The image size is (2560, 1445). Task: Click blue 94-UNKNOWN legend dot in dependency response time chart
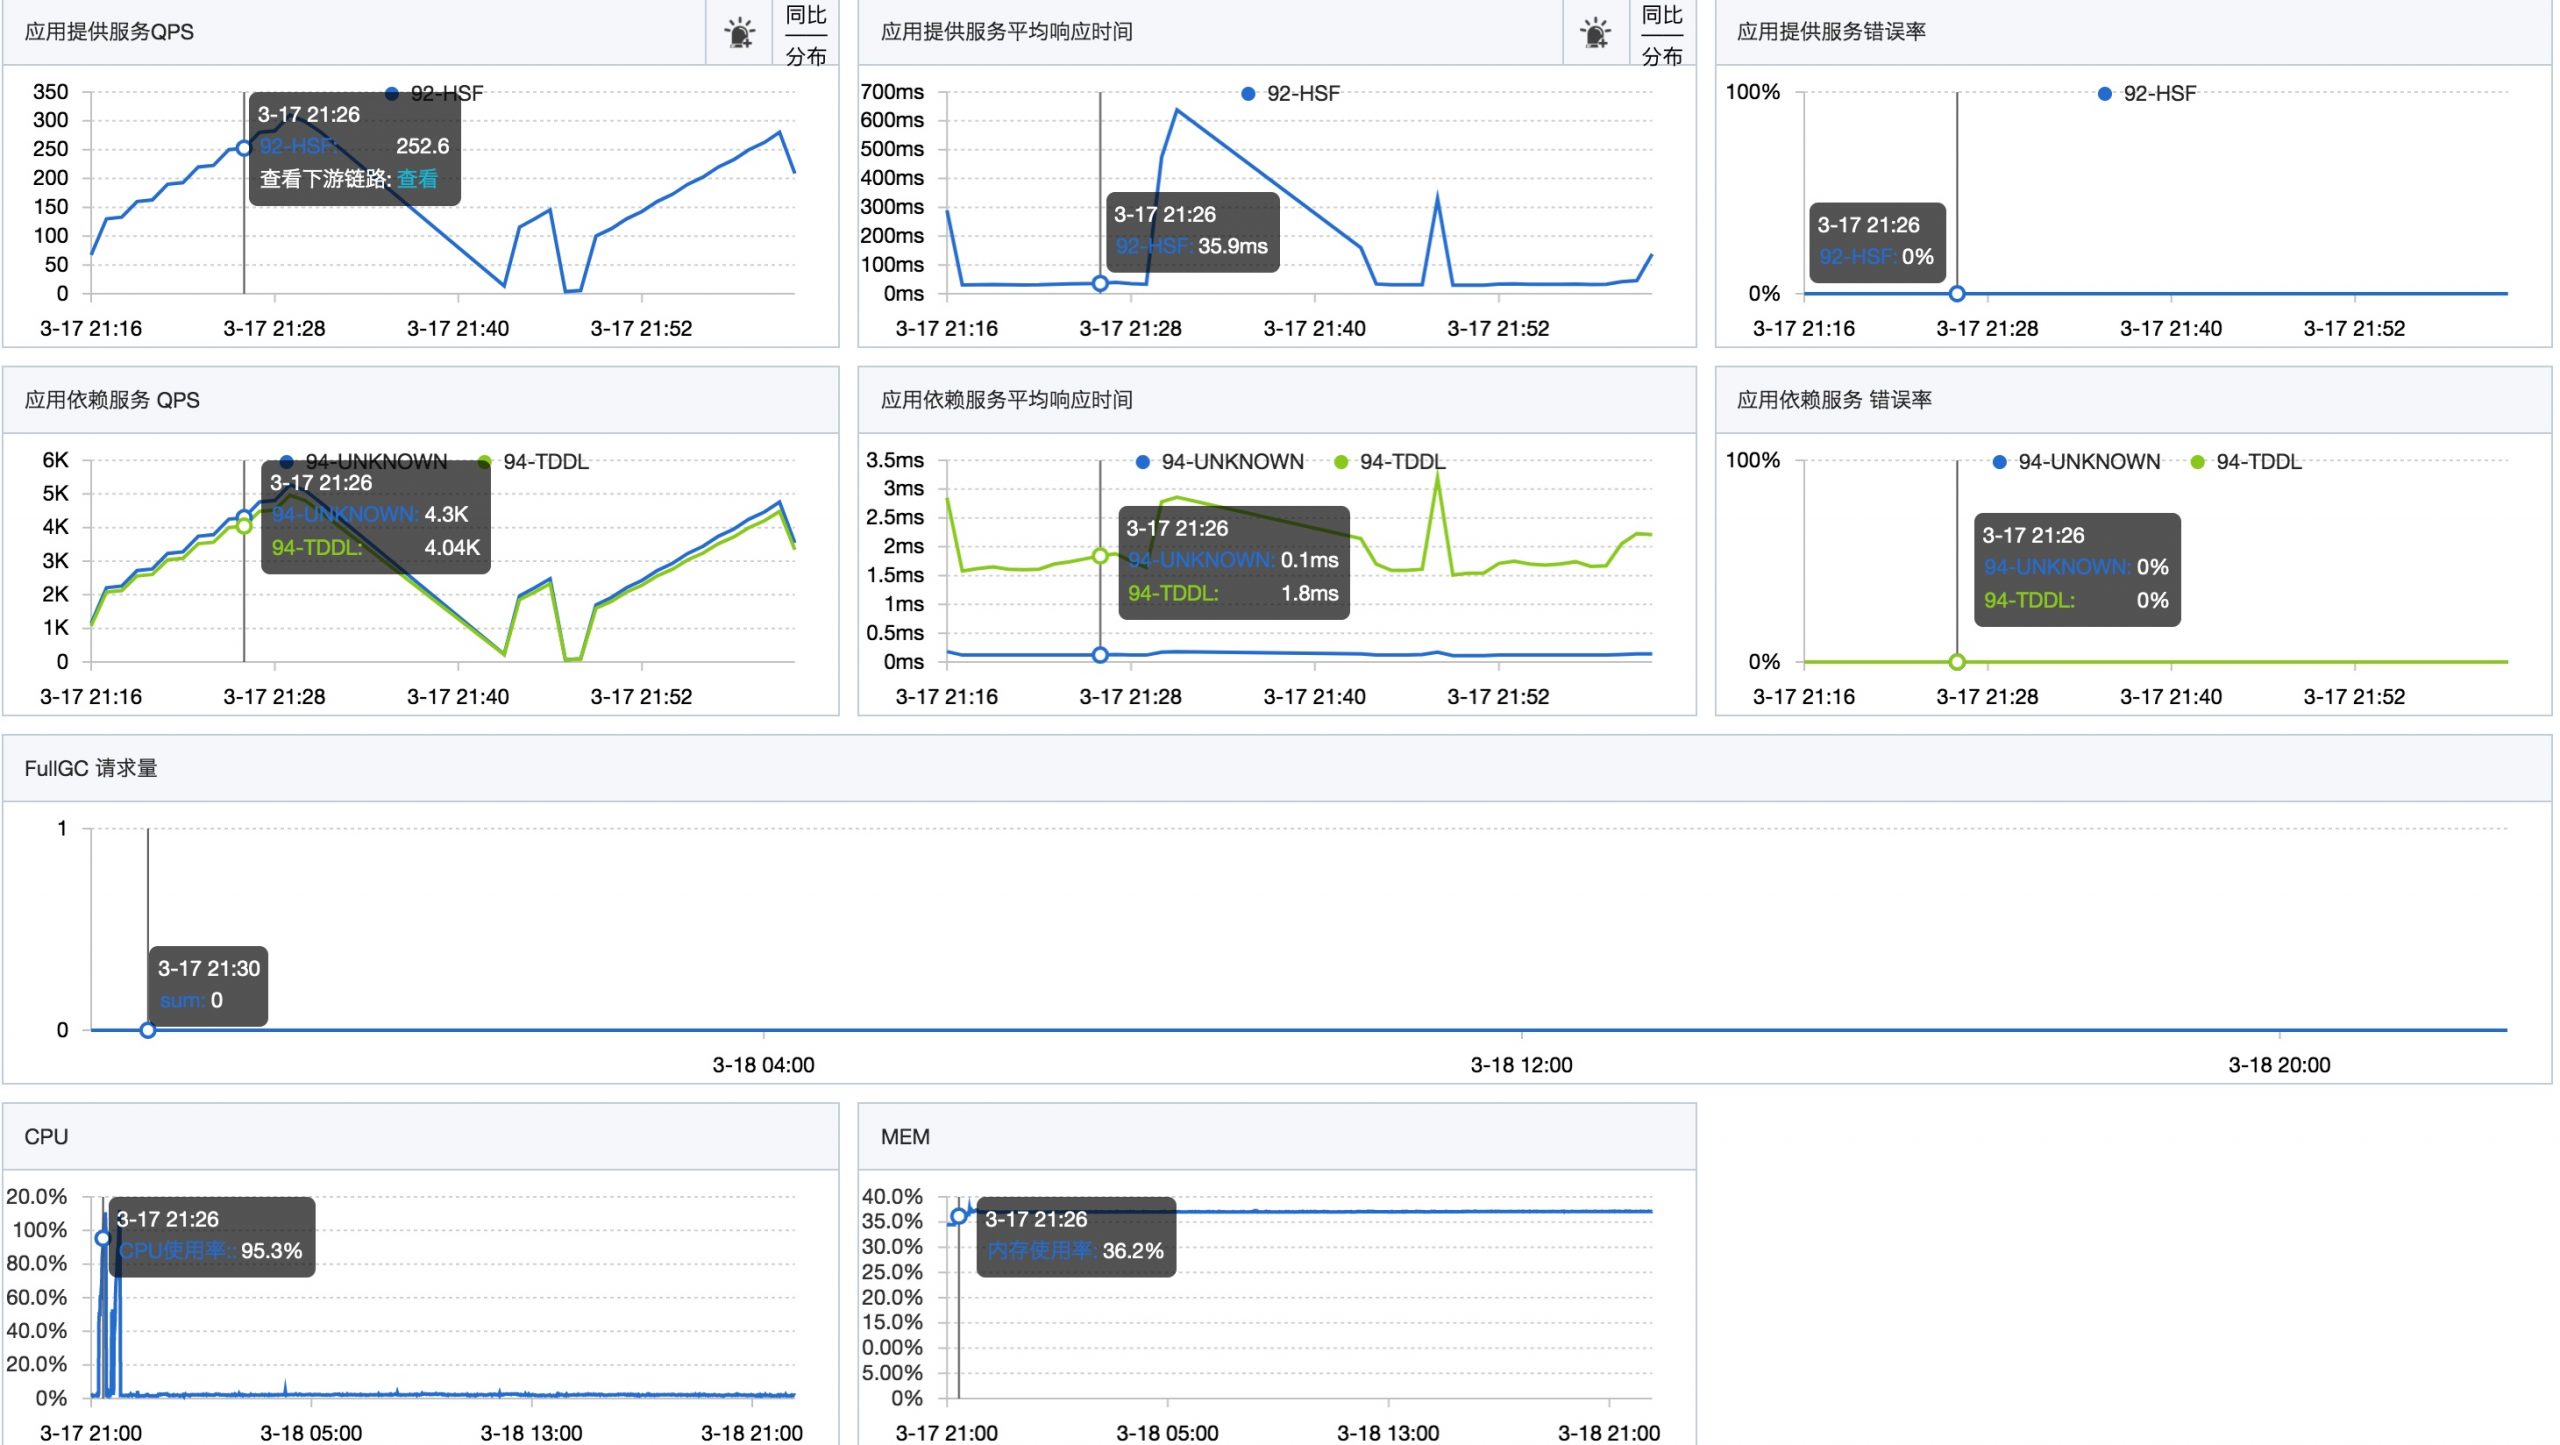click(x=1143, y=462)
